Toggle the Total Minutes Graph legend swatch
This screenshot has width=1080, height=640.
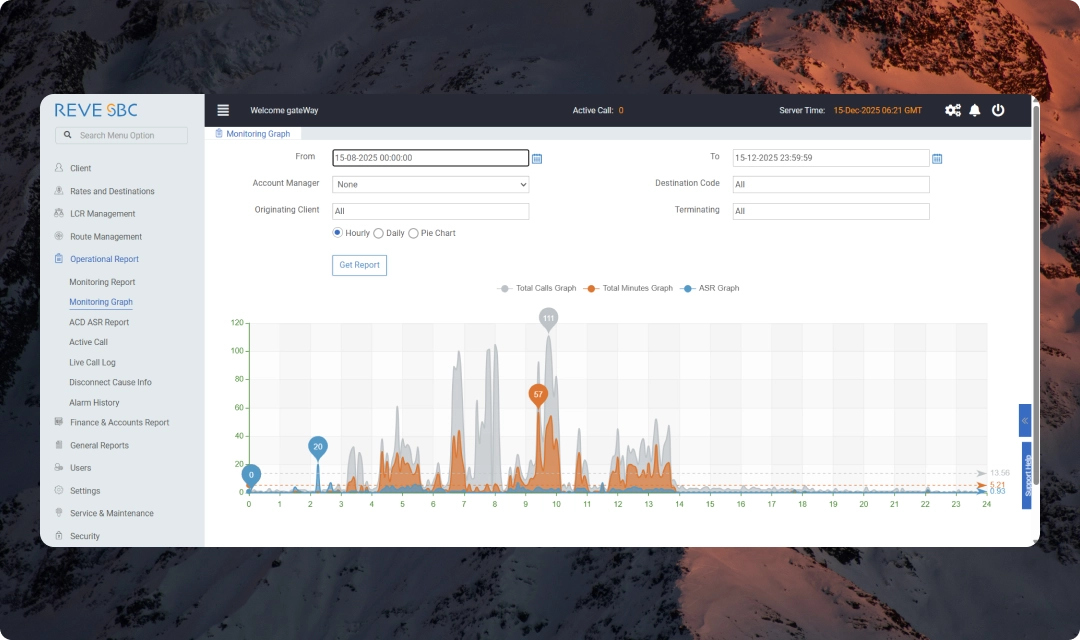click(x=591, y=288)
